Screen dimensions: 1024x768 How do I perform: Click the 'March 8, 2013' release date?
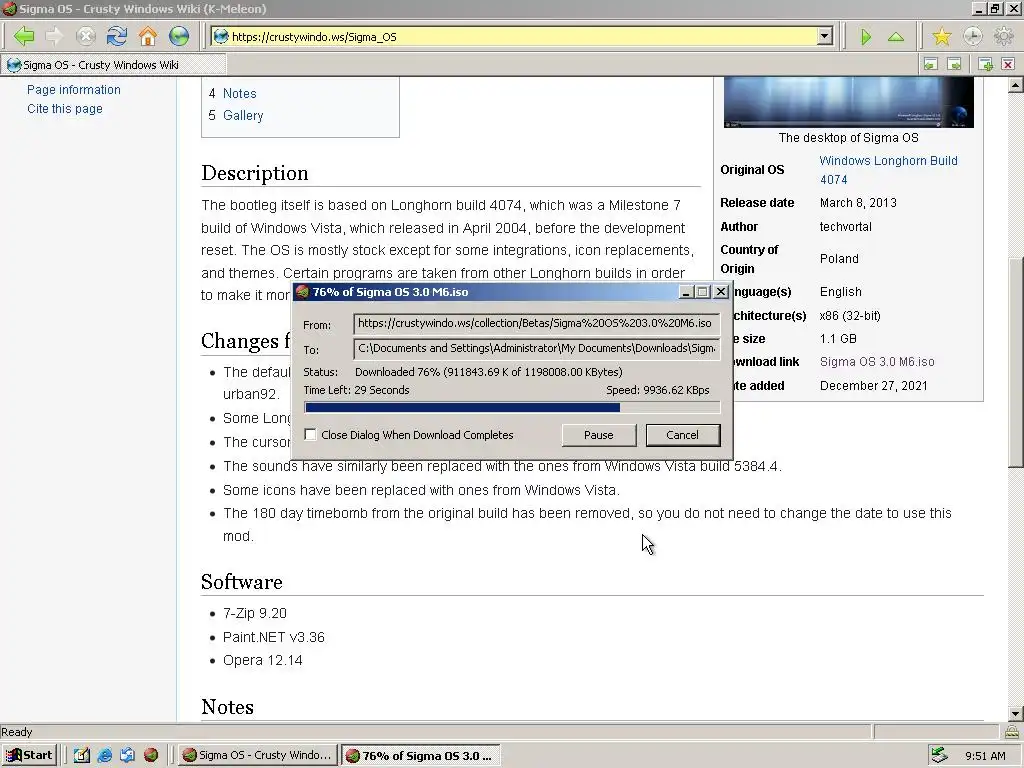click(858, 202)
